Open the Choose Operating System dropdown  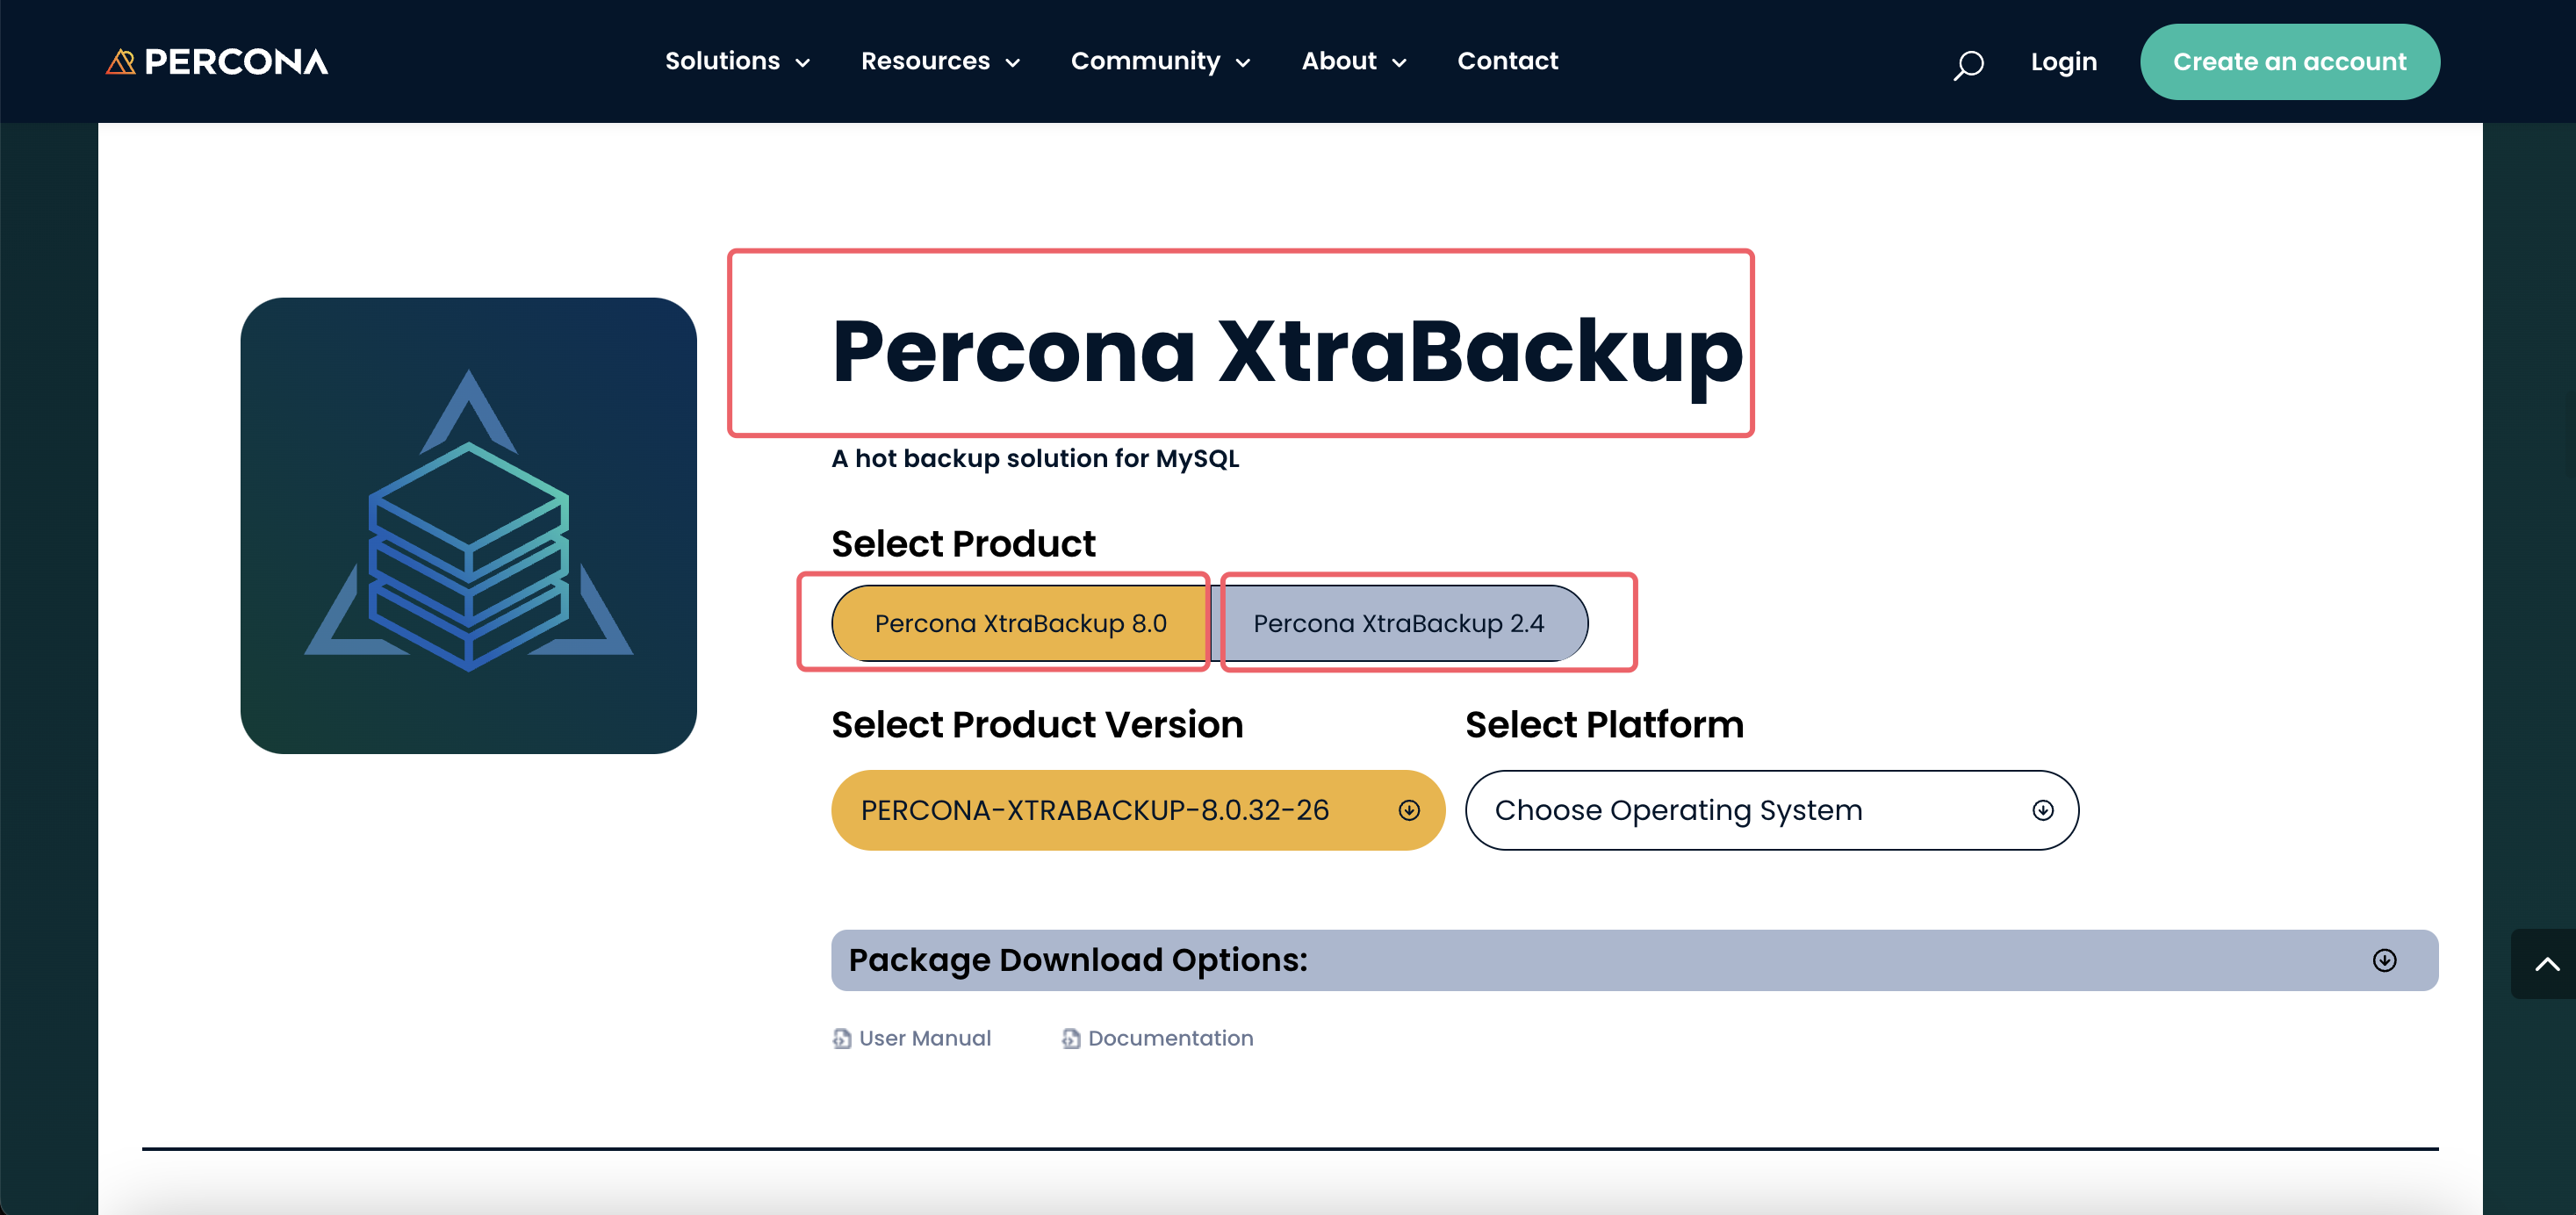1771,810
